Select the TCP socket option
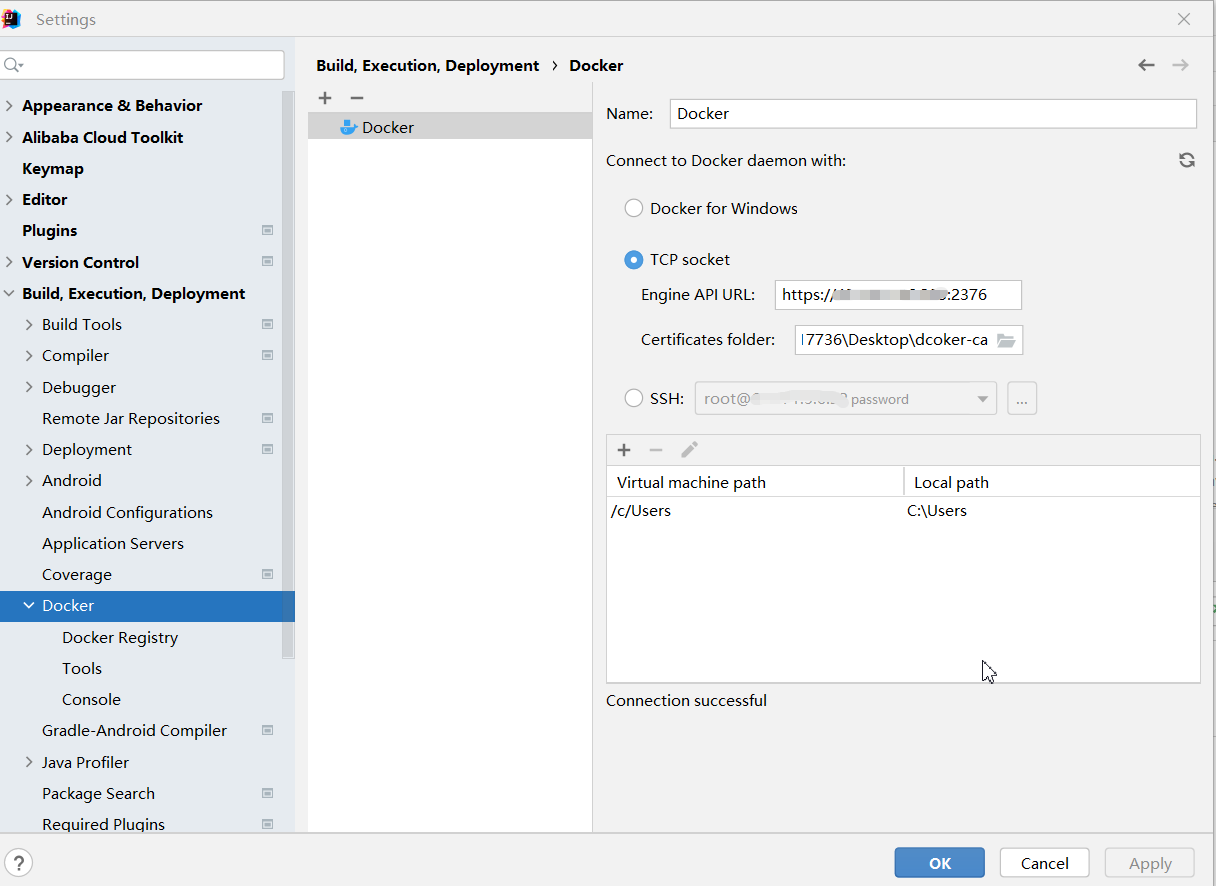Screen dimensions: 1216x886 coord(633,259)
